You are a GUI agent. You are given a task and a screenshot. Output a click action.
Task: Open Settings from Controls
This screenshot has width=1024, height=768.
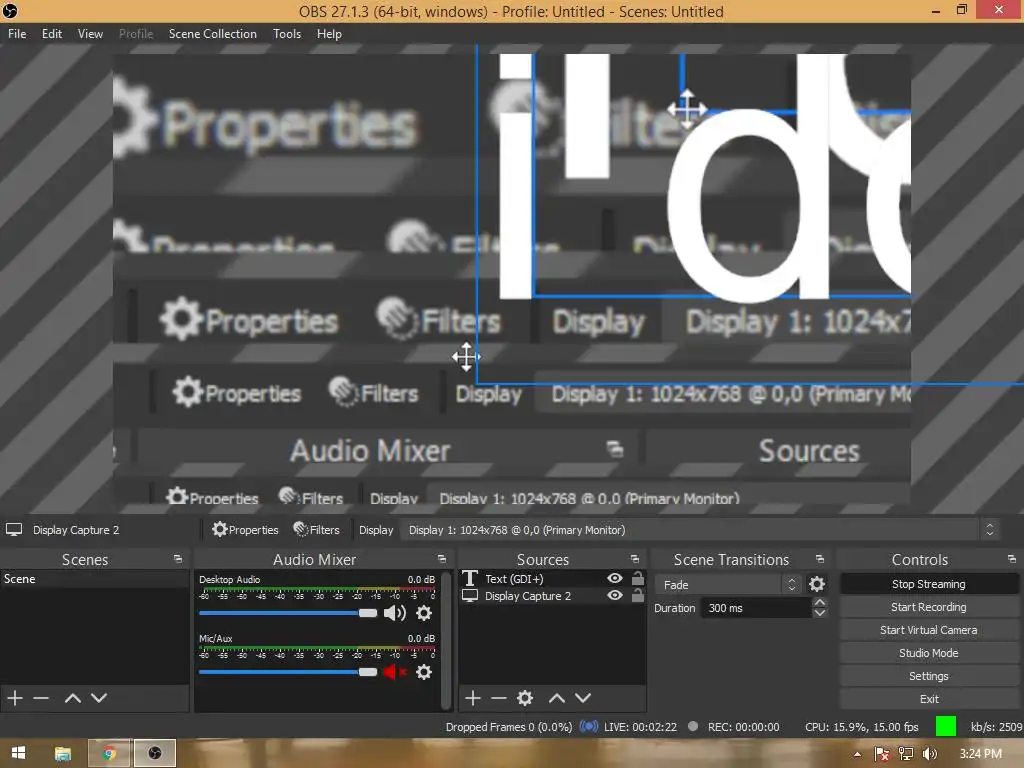click(x=928, y=675)
